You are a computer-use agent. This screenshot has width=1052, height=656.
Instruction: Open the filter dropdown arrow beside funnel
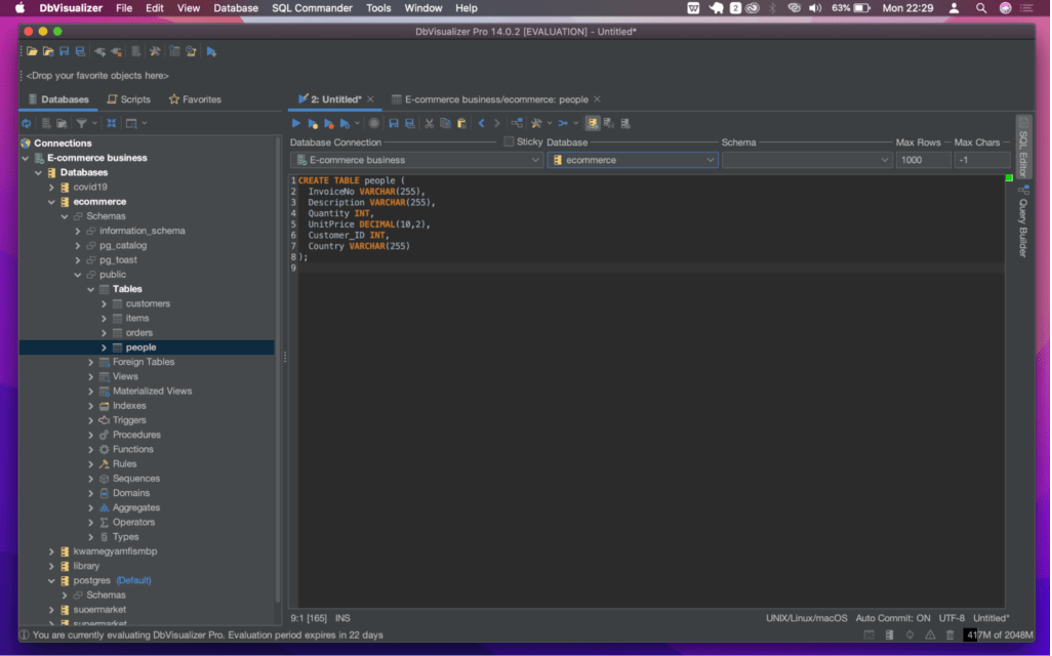pyautogui.click(x=95, y=123)
